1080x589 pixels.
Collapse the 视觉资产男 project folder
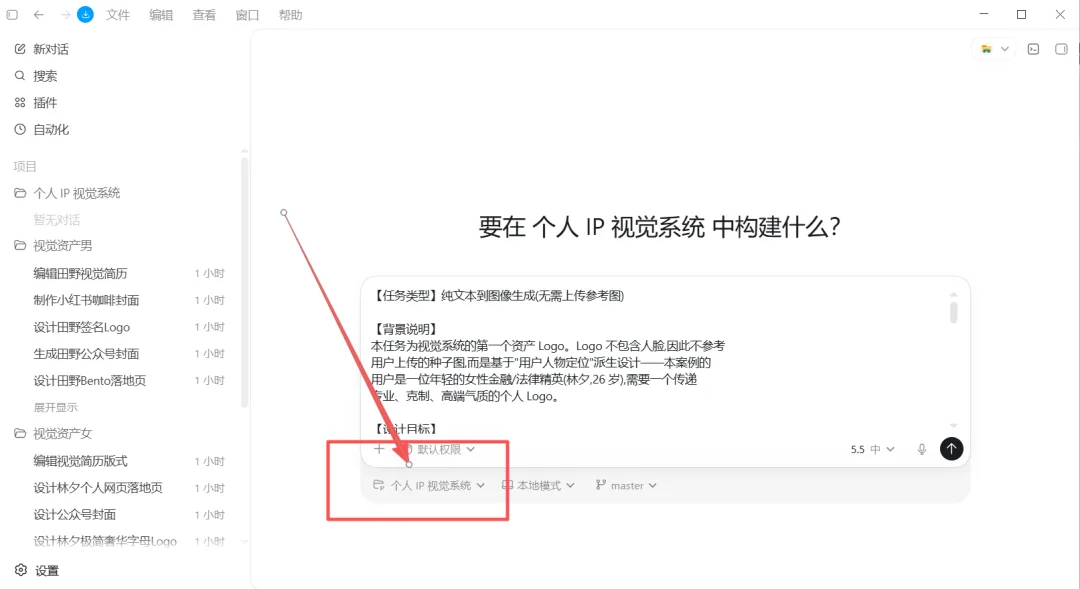coord(20,245)
